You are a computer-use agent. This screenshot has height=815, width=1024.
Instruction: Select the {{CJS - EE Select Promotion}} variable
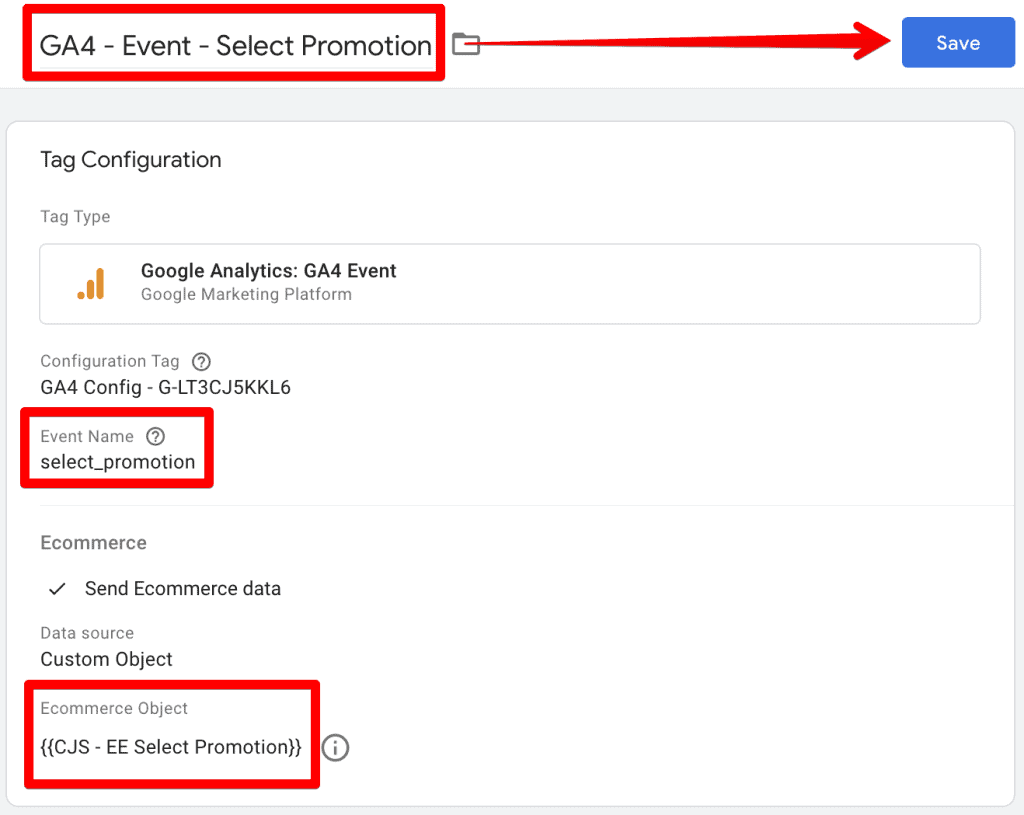[x=171, y=748]
